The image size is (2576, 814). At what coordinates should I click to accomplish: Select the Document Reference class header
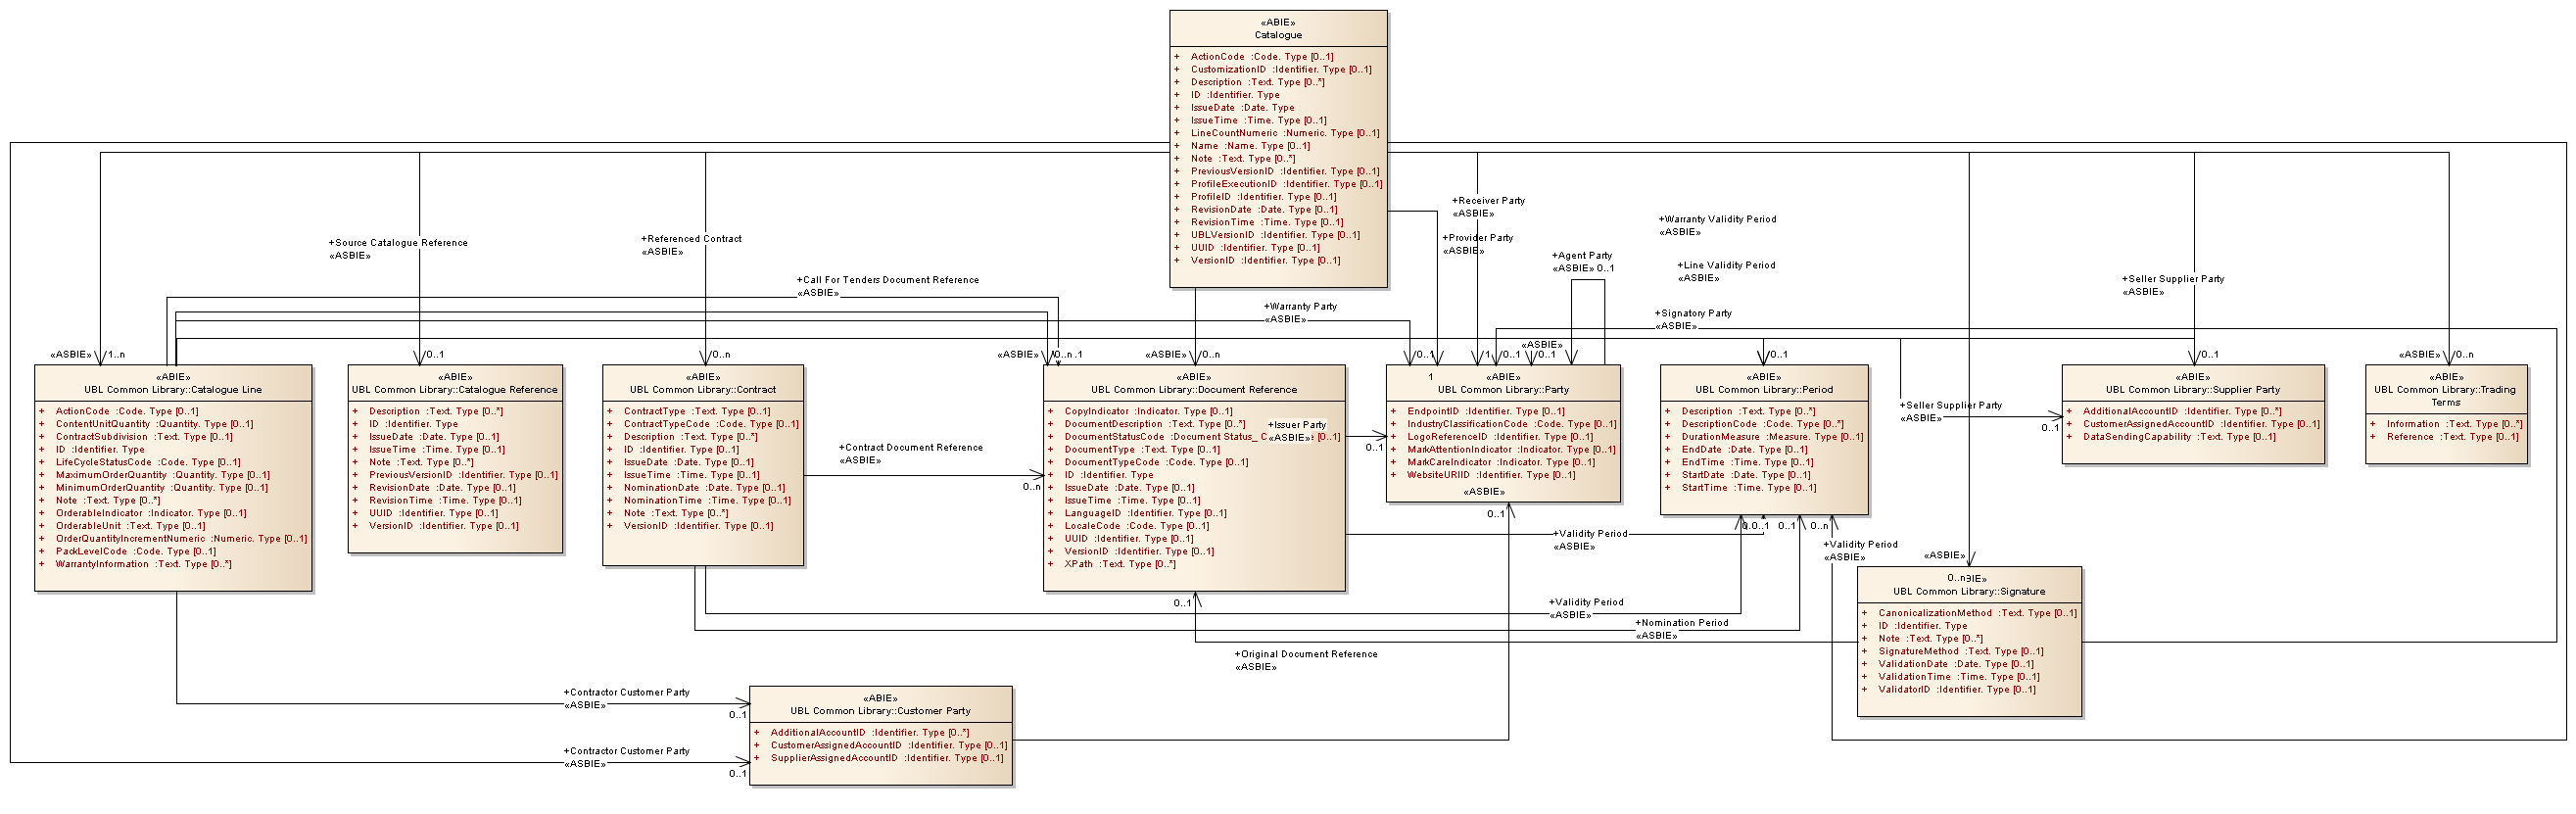(x=1193, y=390)
